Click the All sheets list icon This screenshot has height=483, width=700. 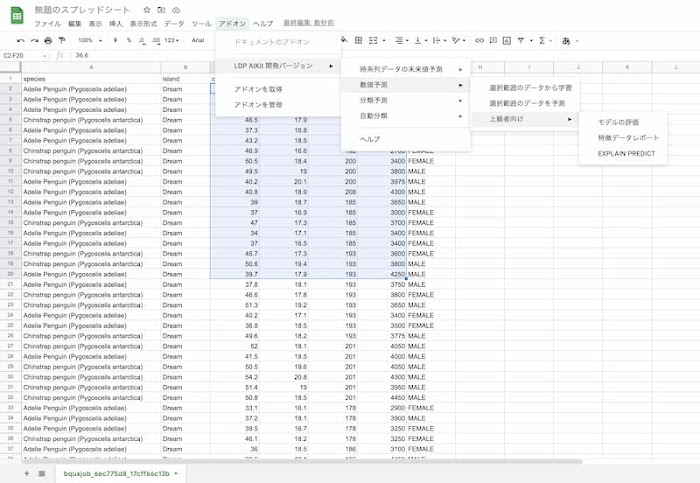(42, 473)
